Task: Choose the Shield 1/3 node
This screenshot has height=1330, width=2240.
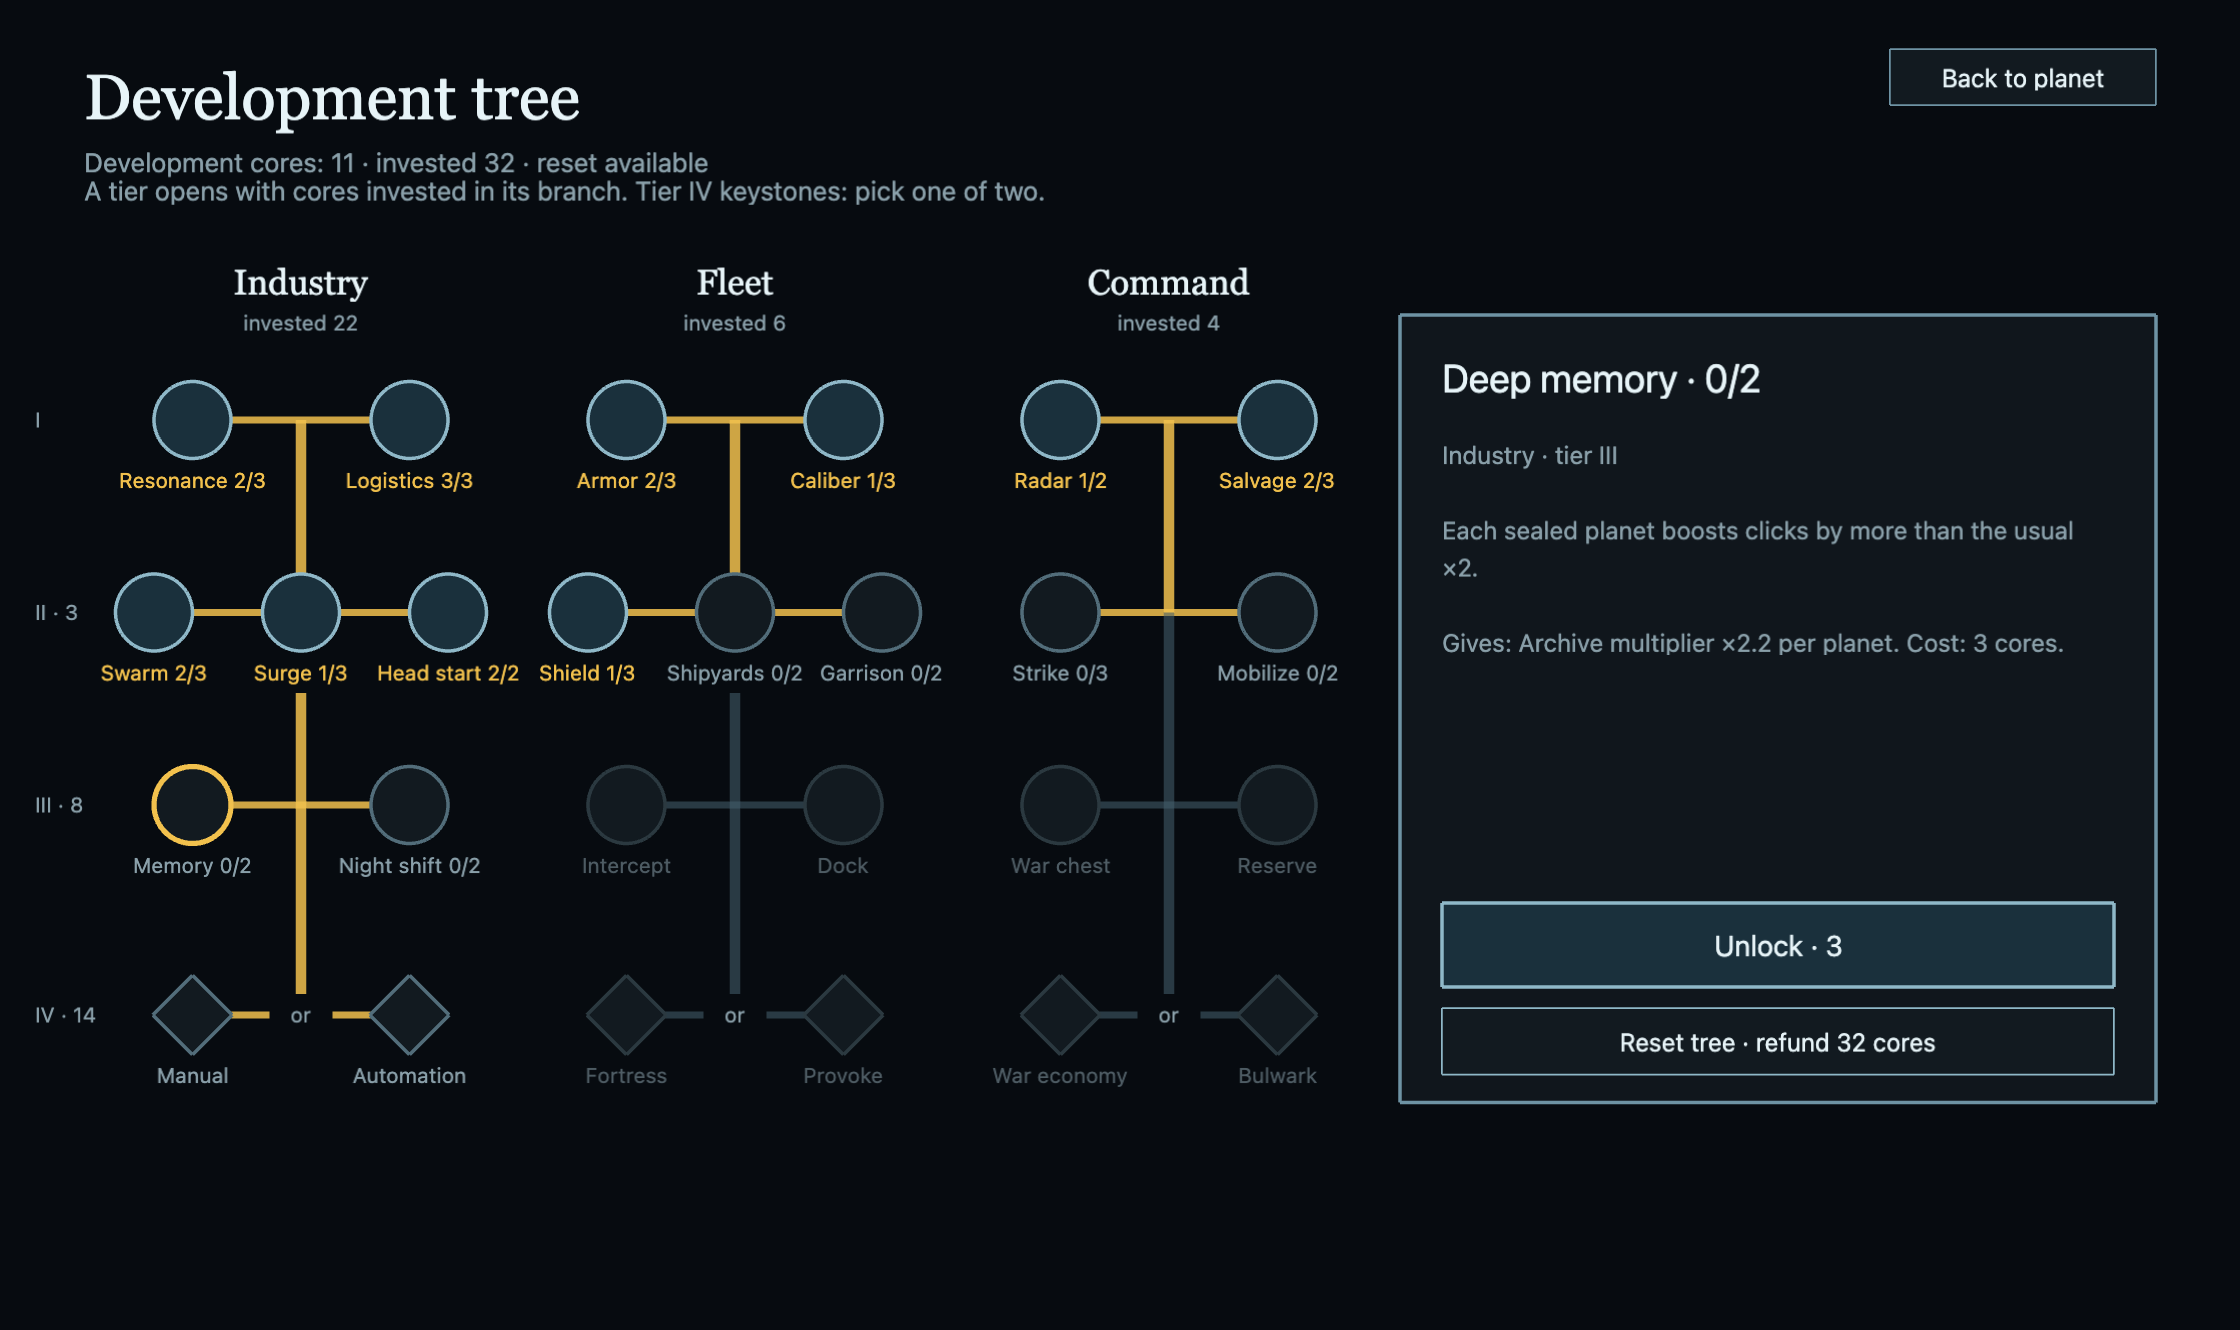Action: [588, 612]
